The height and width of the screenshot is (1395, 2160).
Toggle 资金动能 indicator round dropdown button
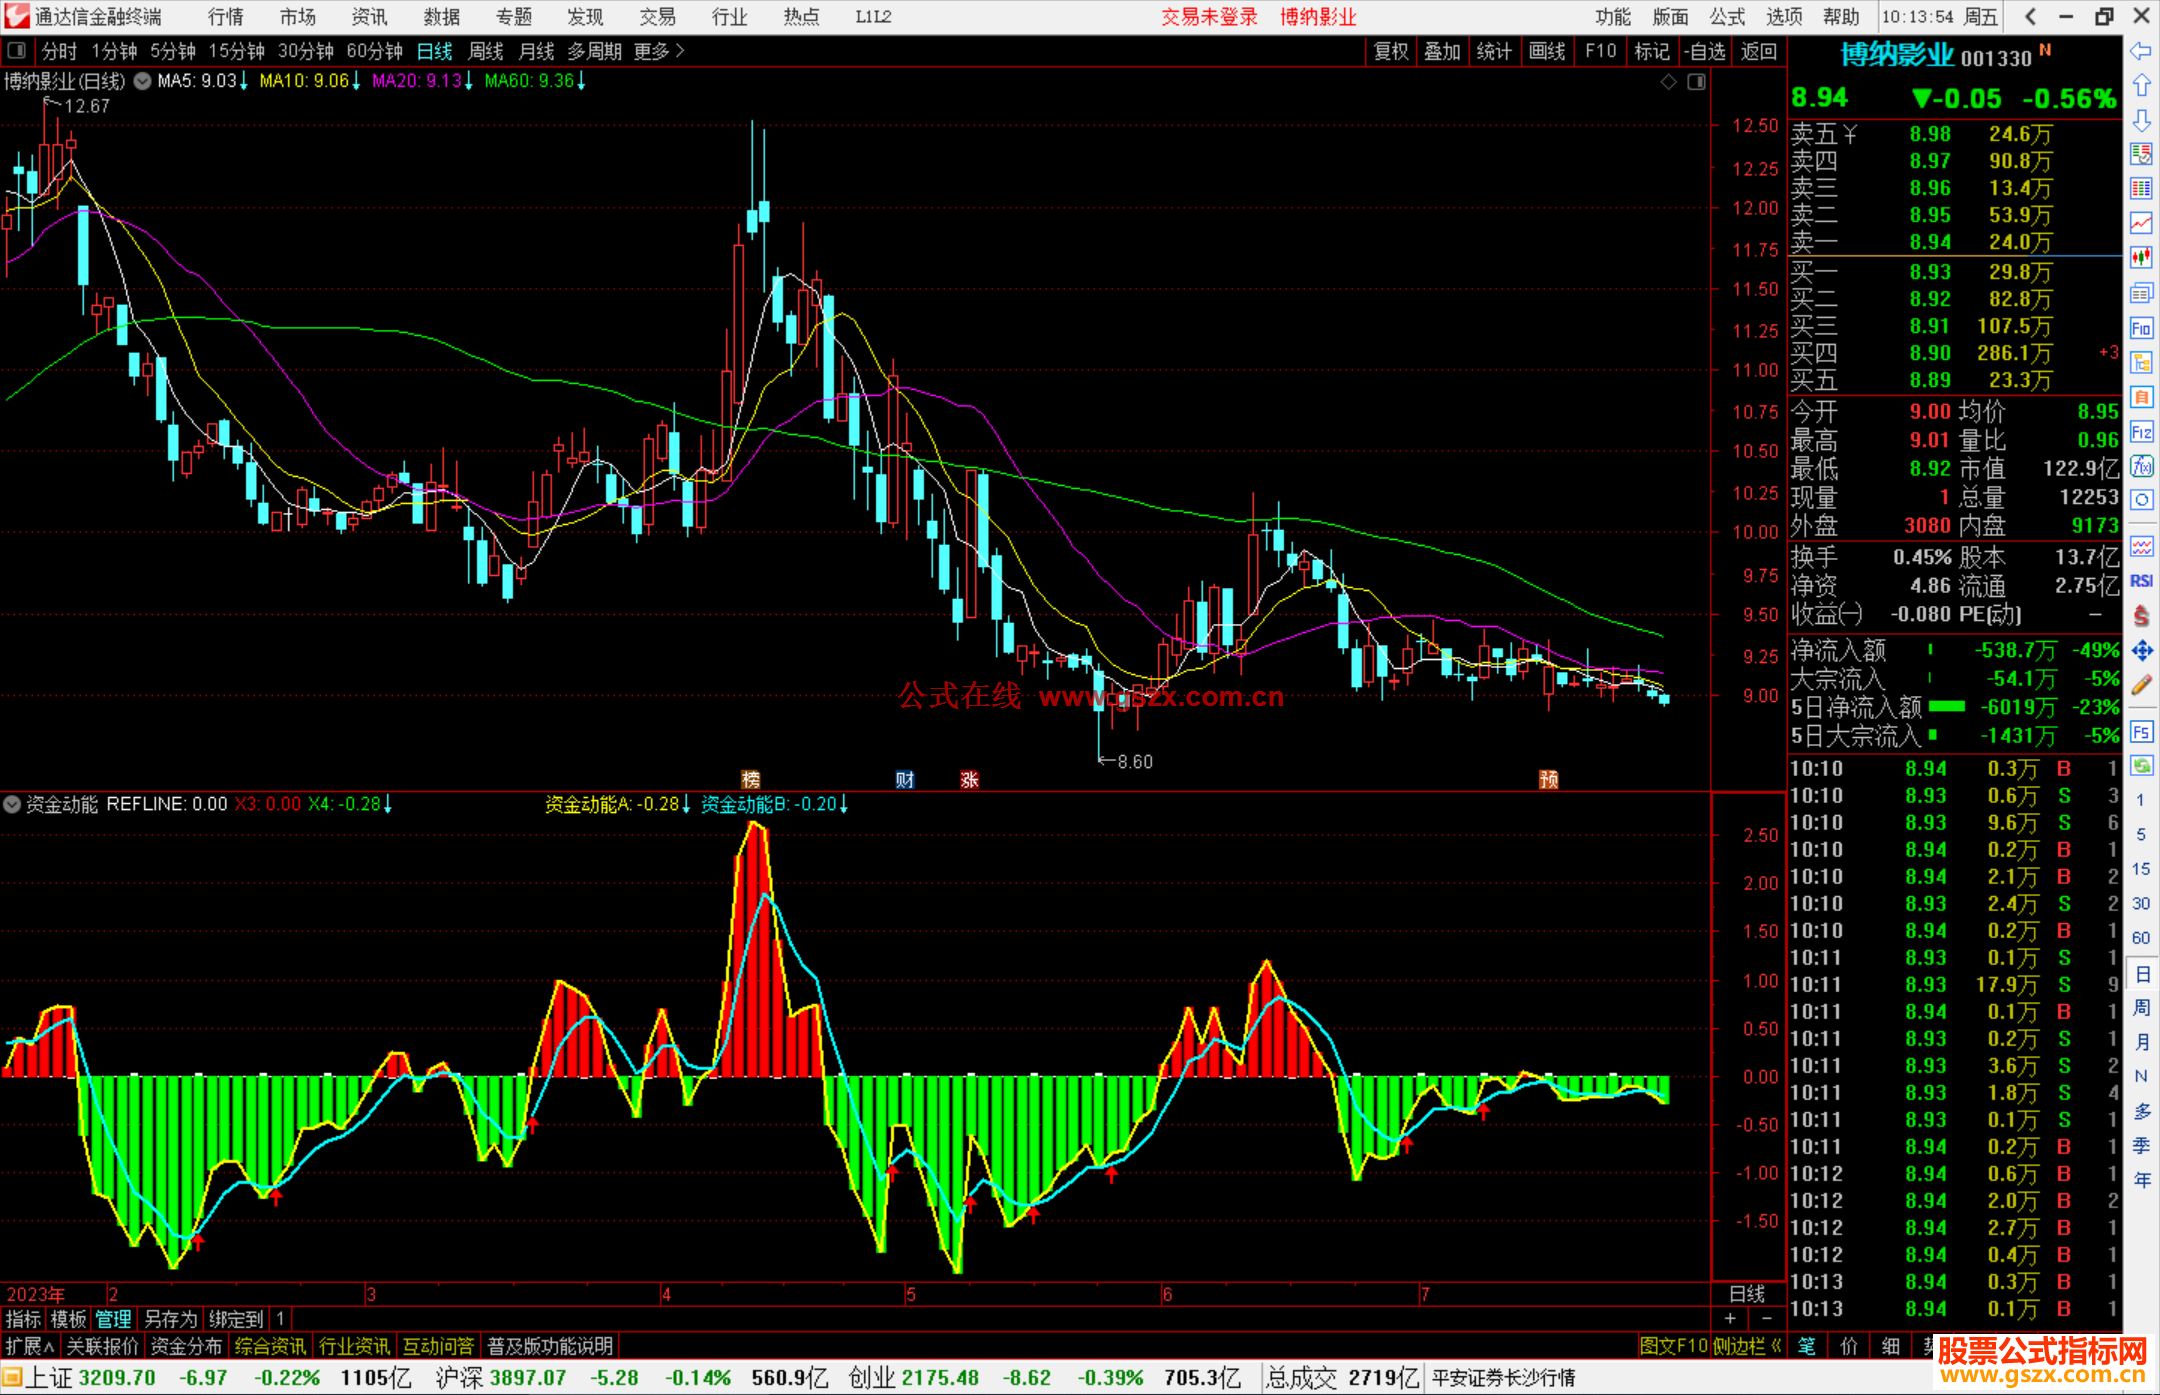12,804
